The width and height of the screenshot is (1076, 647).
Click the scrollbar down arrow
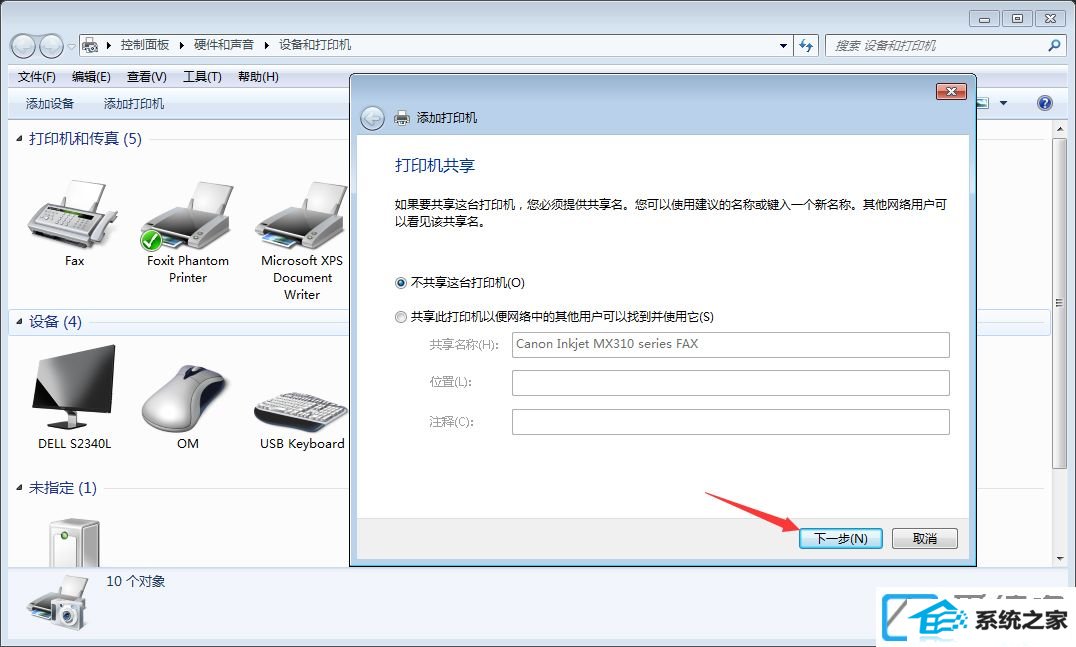click(x=1060, y=558)
